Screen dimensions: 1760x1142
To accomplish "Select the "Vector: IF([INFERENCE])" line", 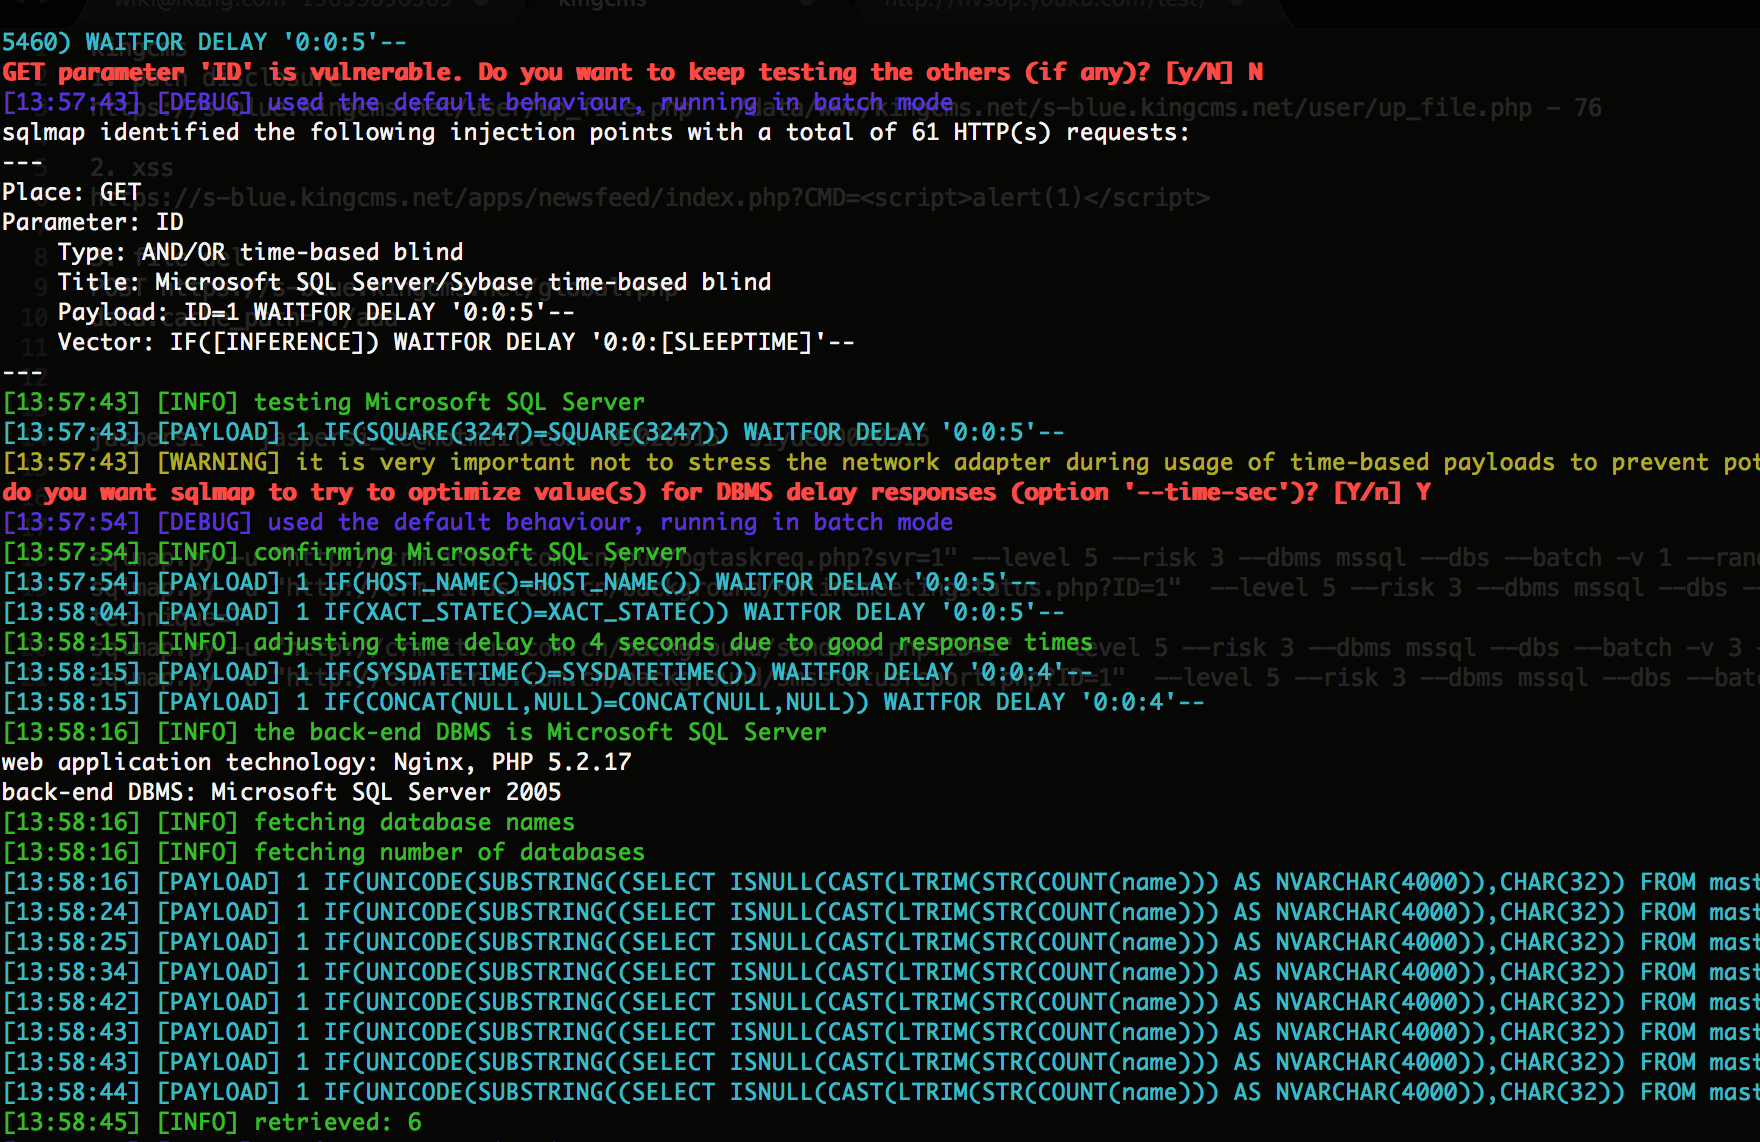I will (456, 342).
